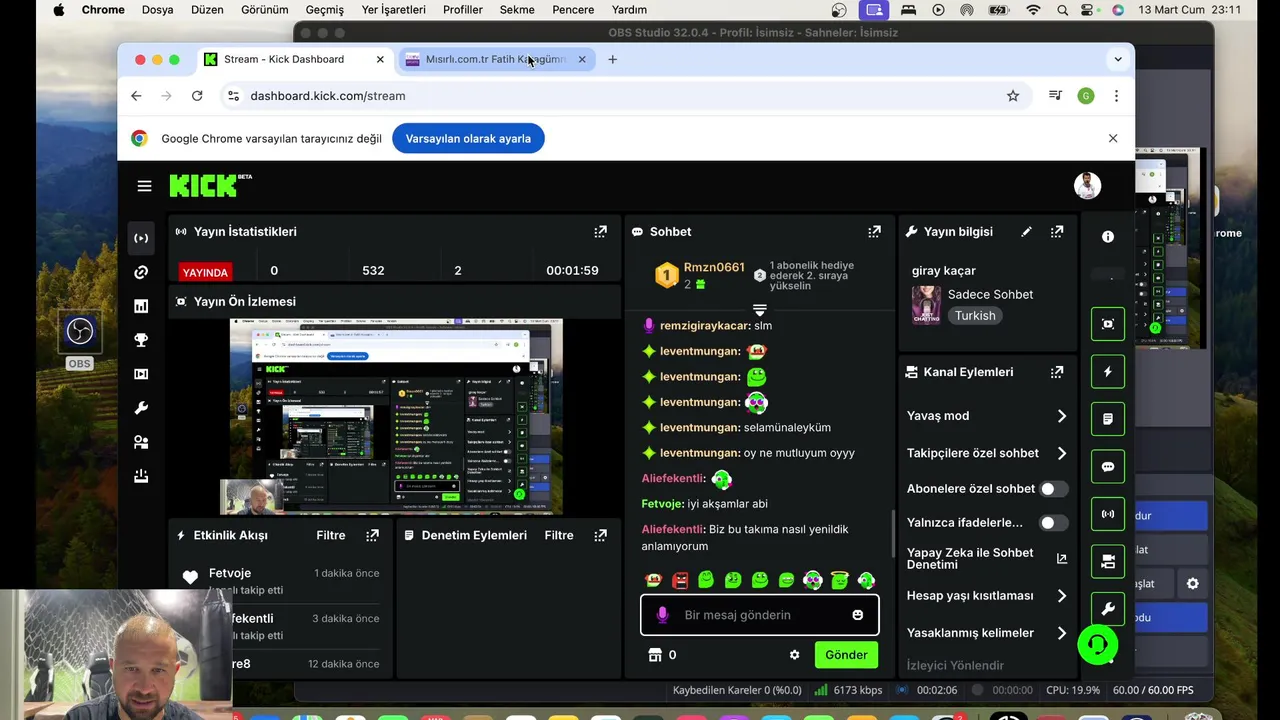The width and height of the screenshot is (1280, 720).
Task: Open the Dosya menu
Action: (x=158, y=10)
